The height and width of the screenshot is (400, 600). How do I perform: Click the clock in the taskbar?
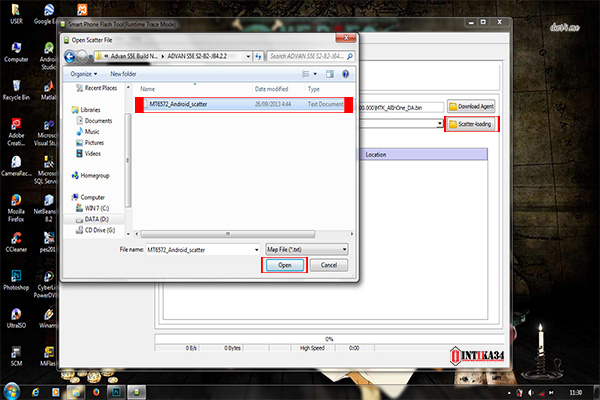click(x=576, y=393)
